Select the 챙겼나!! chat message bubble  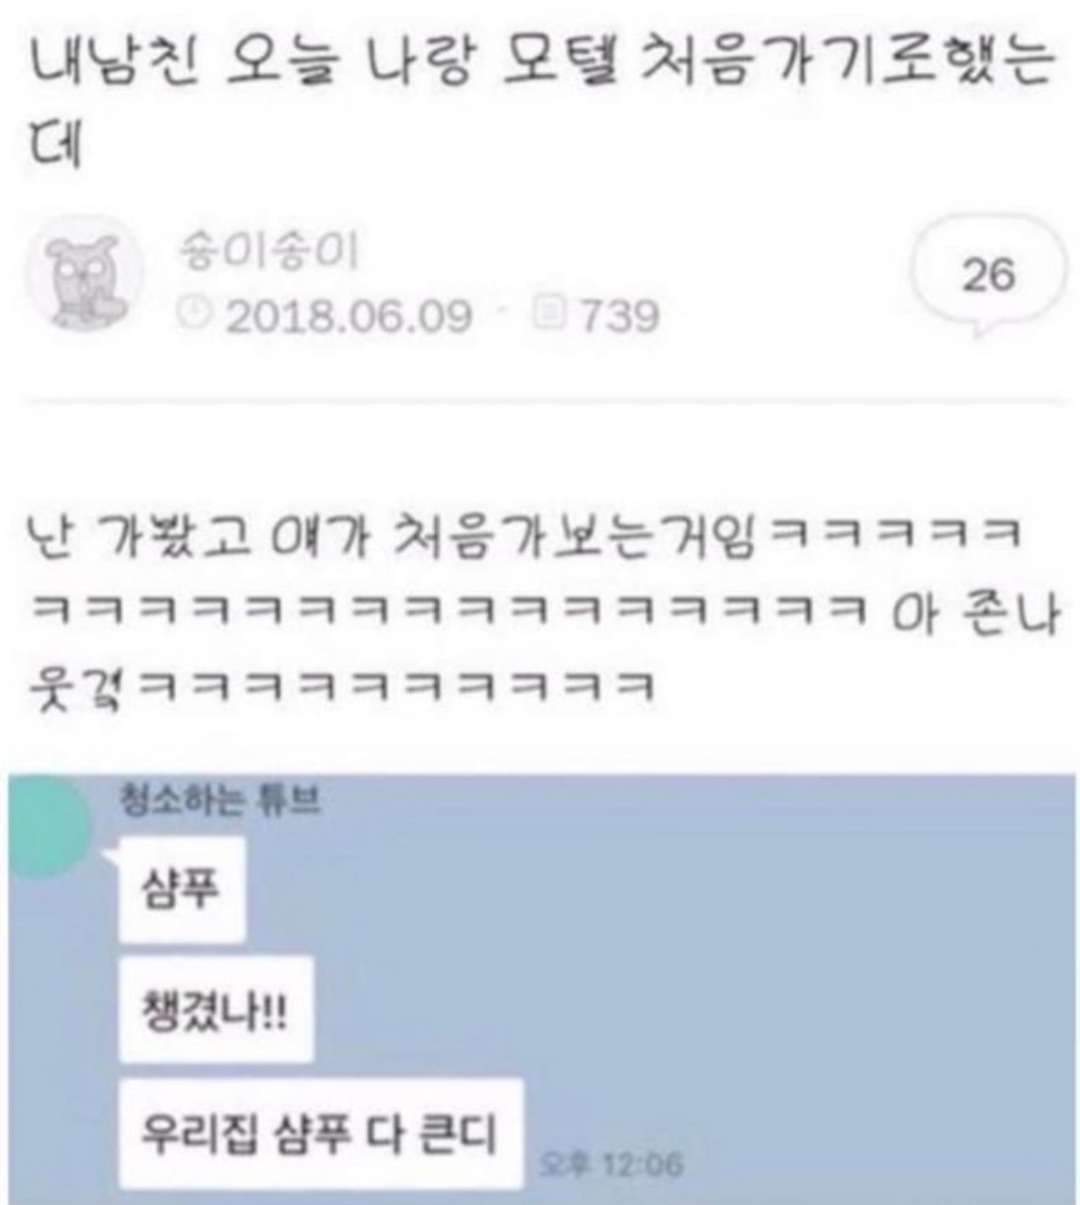(x=216, y=1010)
